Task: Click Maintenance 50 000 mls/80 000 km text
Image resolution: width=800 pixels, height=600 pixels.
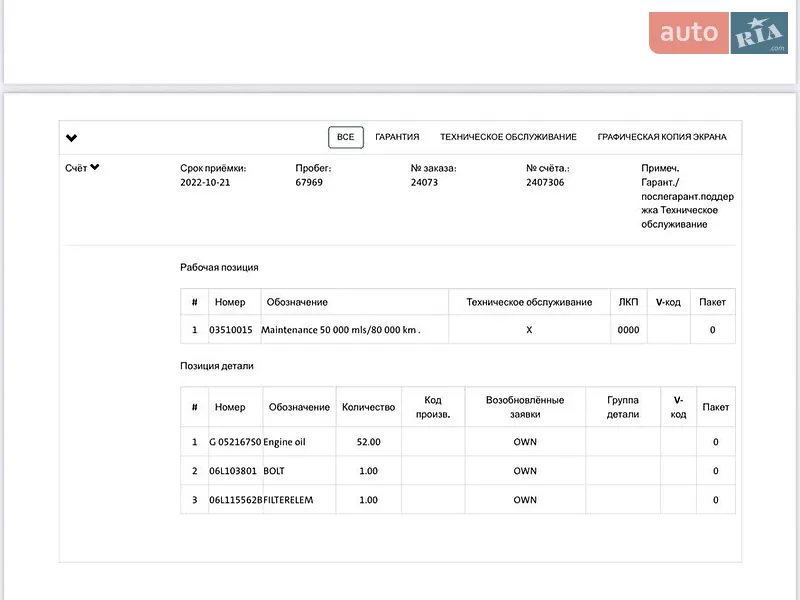Action: 340,330
